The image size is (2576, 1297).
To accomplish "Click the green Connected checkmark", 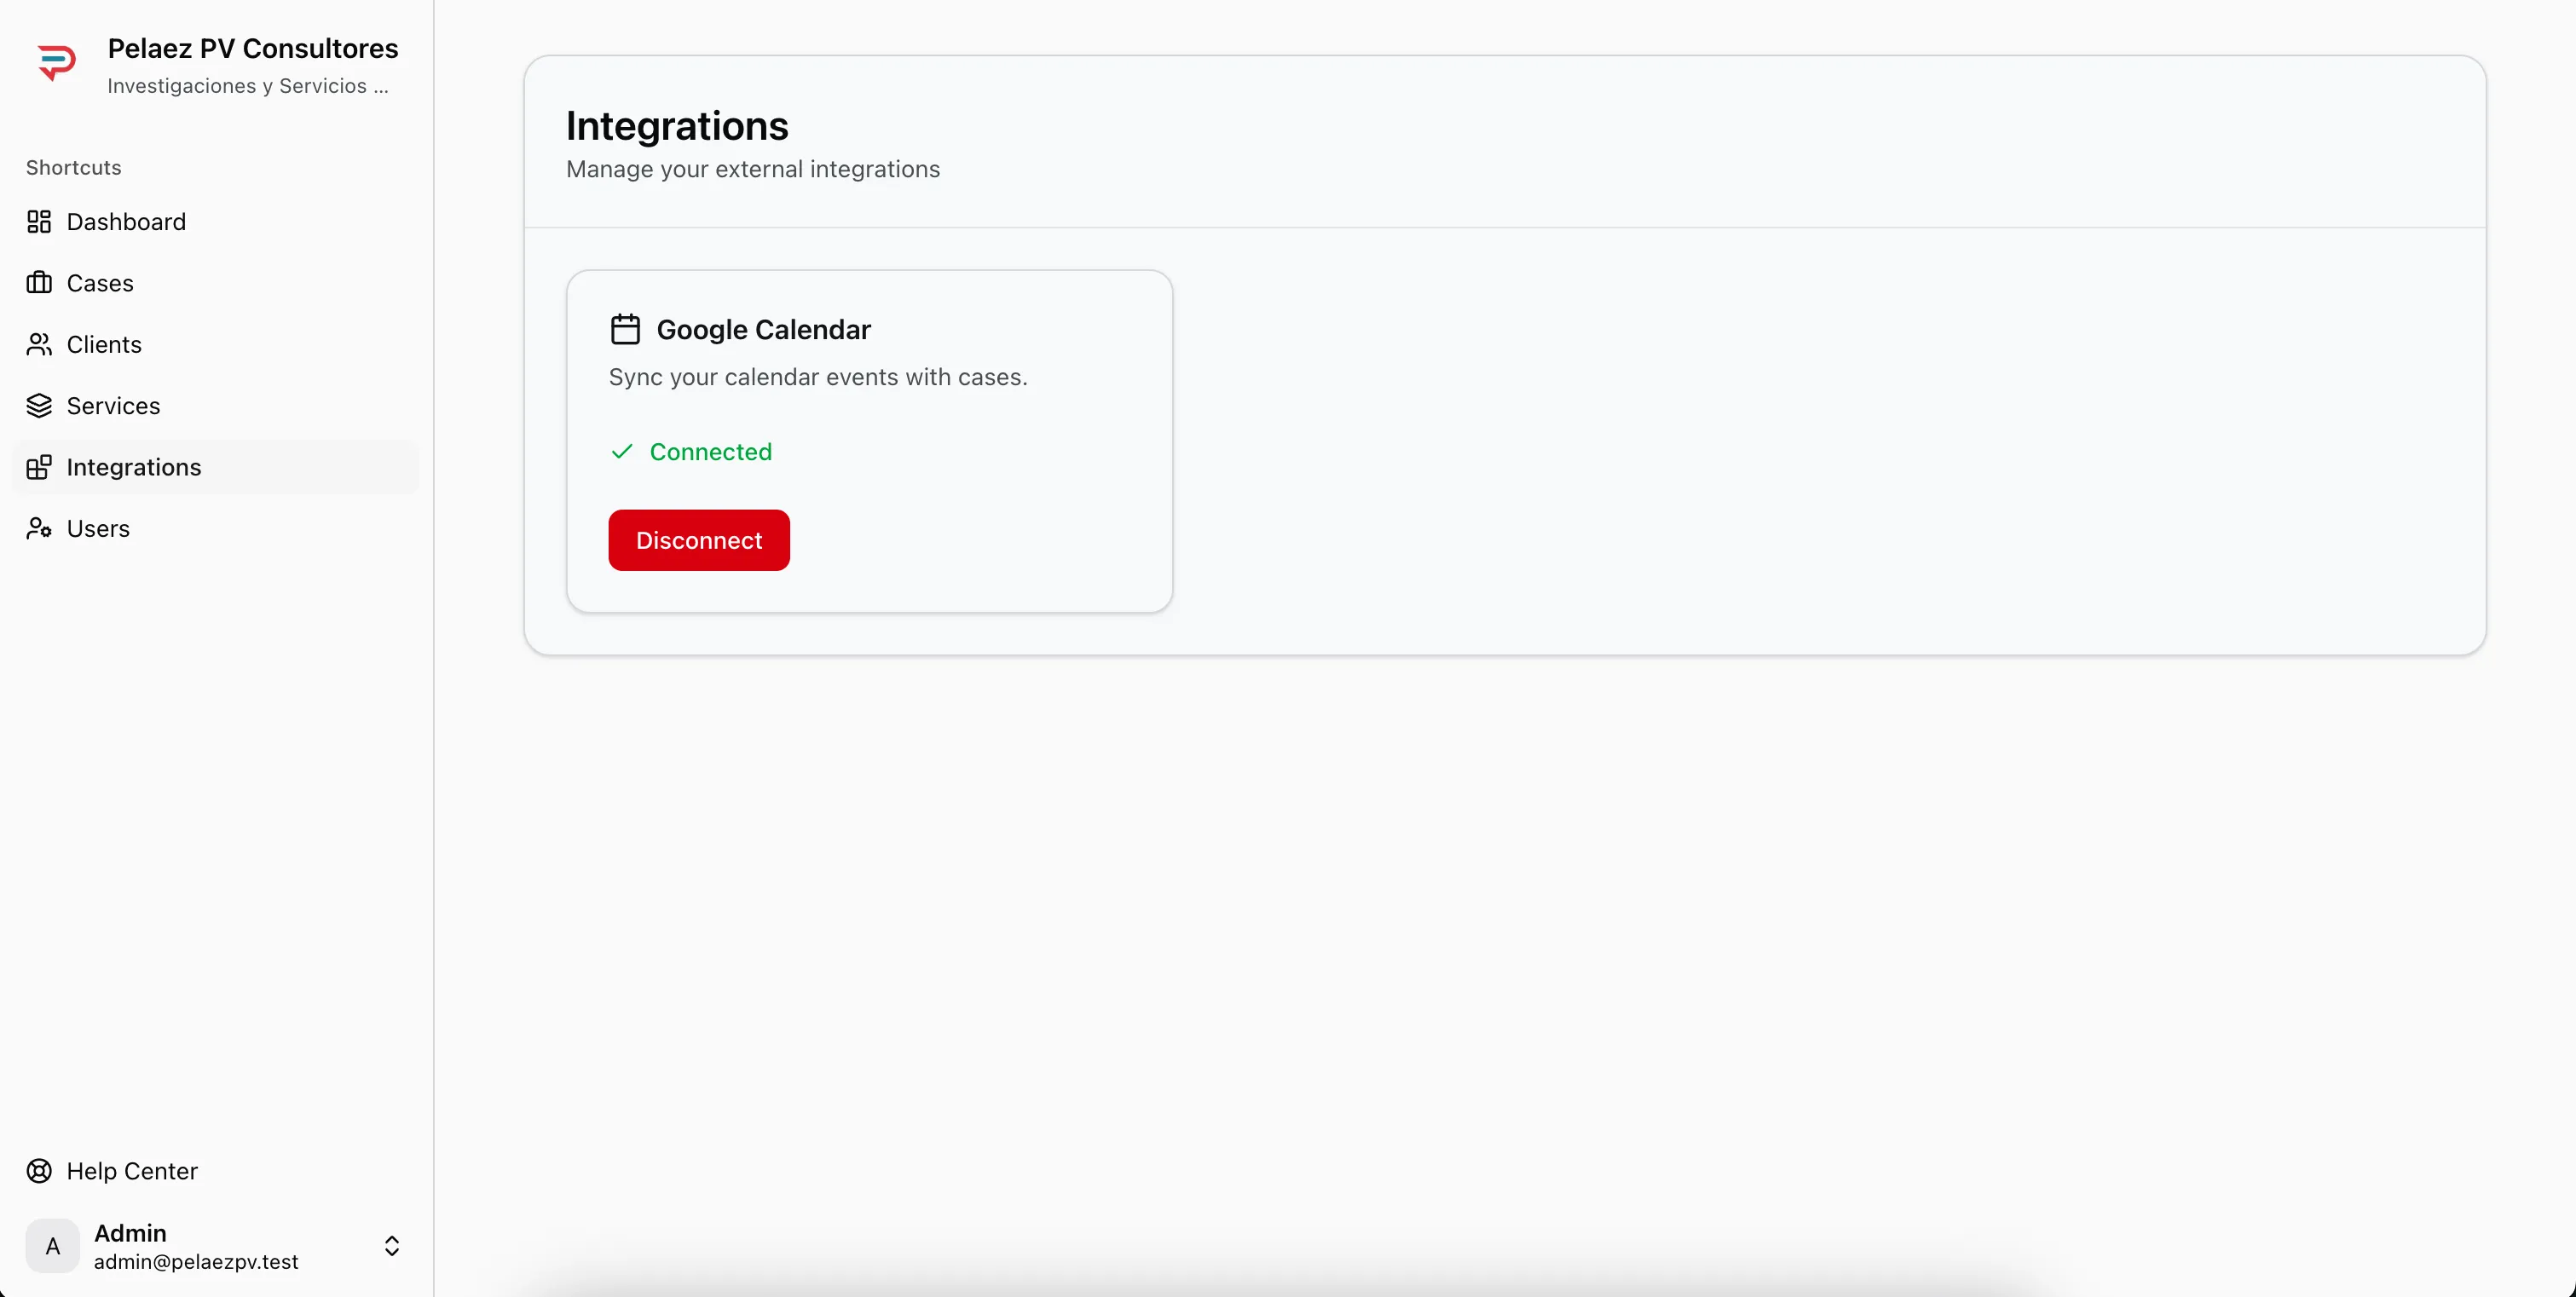I will tap(621, 452).
